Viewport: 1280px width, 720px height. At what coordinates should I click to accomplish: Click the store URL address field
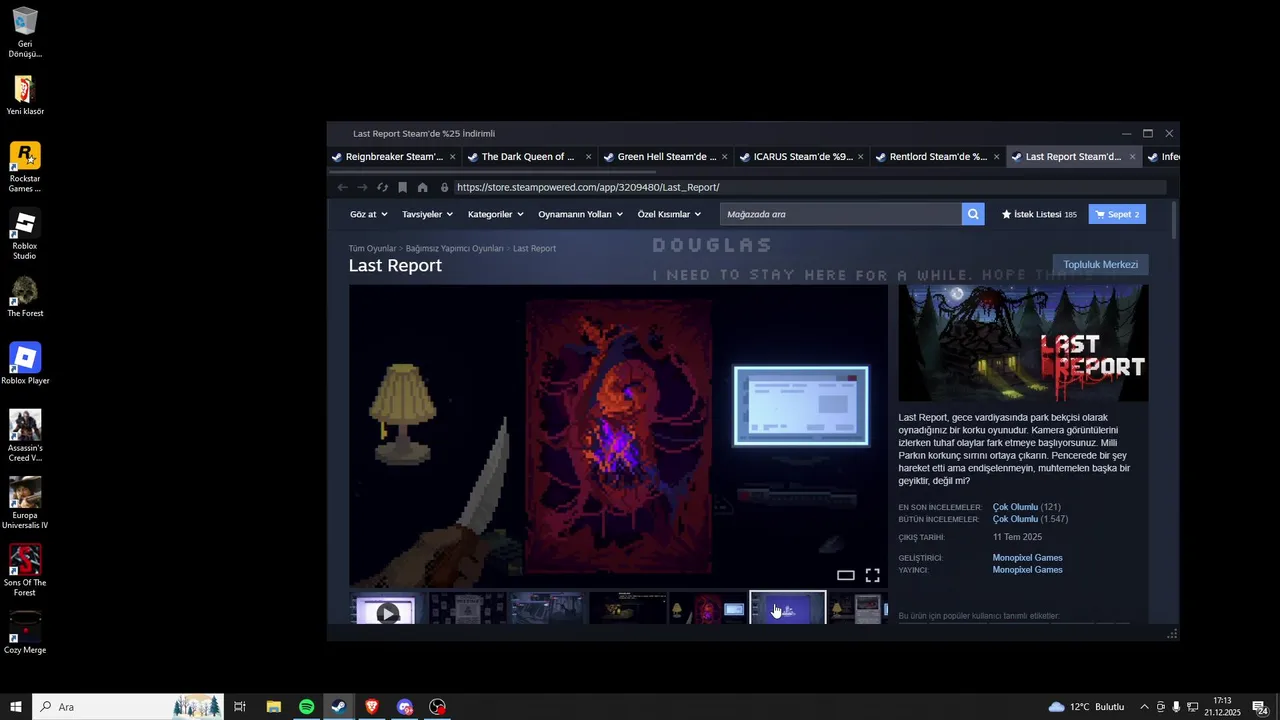pos(810,187)
